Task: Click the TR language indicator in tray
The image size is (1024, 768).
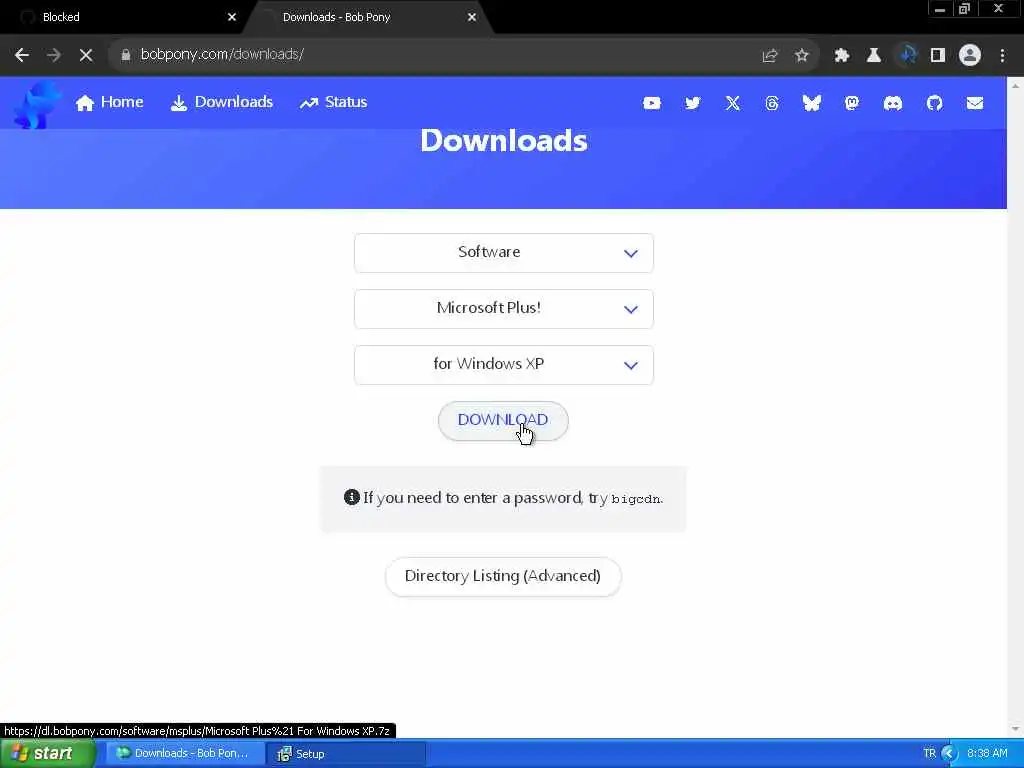Action: click(x=929, y=754)
